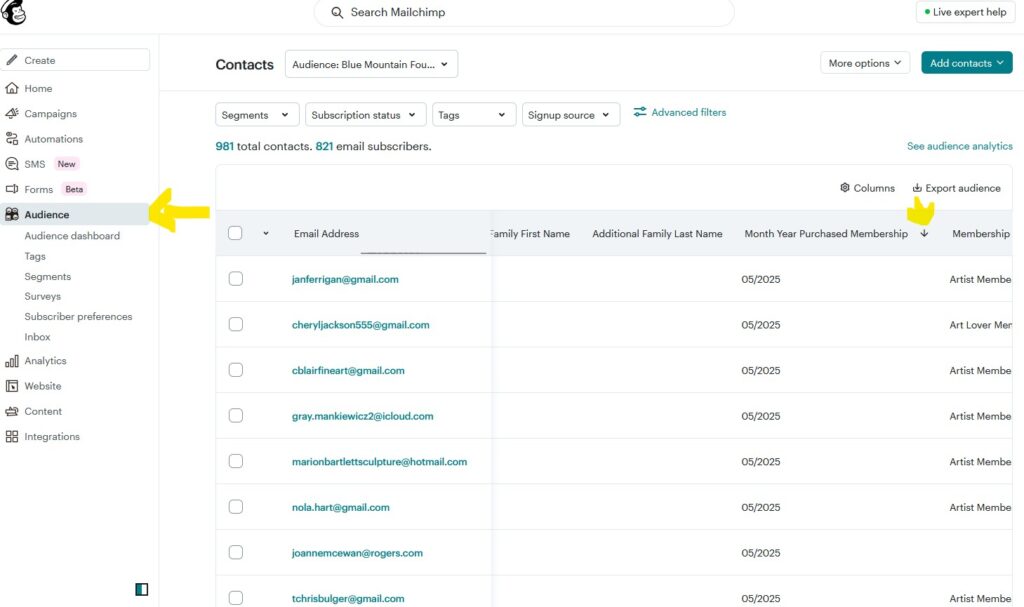The height and width of the screenshot is (607, 1024).
Task: Click into the Search Mailchimp field
Action: (524, 12)
